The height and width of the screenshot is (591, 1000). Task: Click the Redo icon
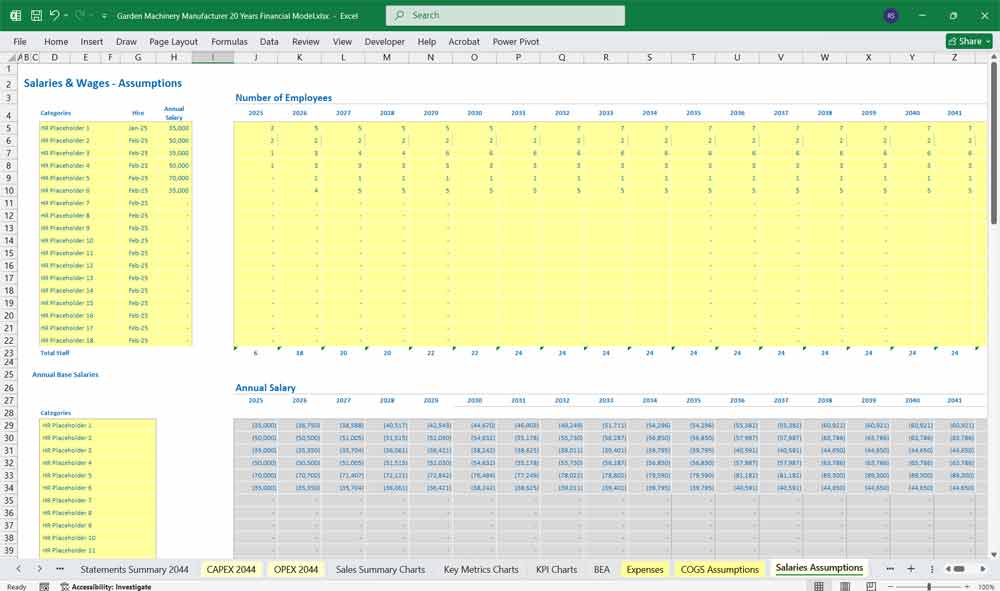pos(78,15)
